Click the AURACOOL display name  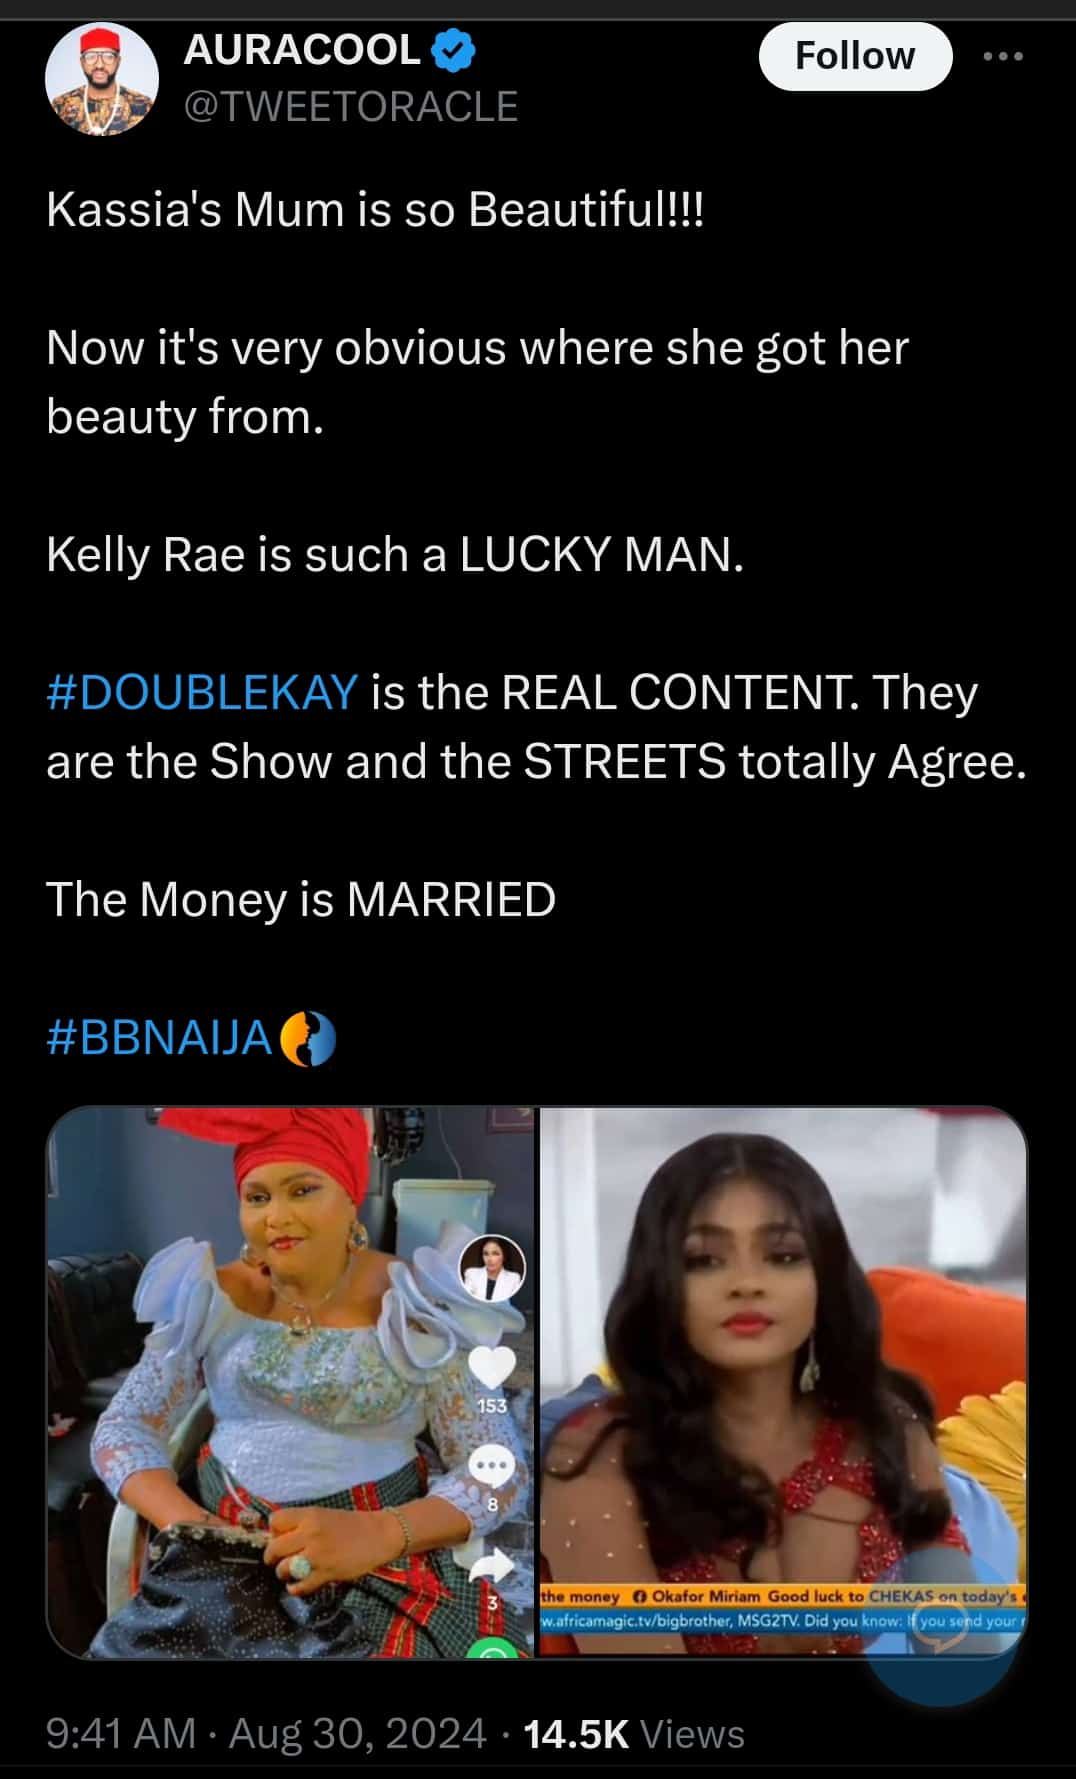302,50
